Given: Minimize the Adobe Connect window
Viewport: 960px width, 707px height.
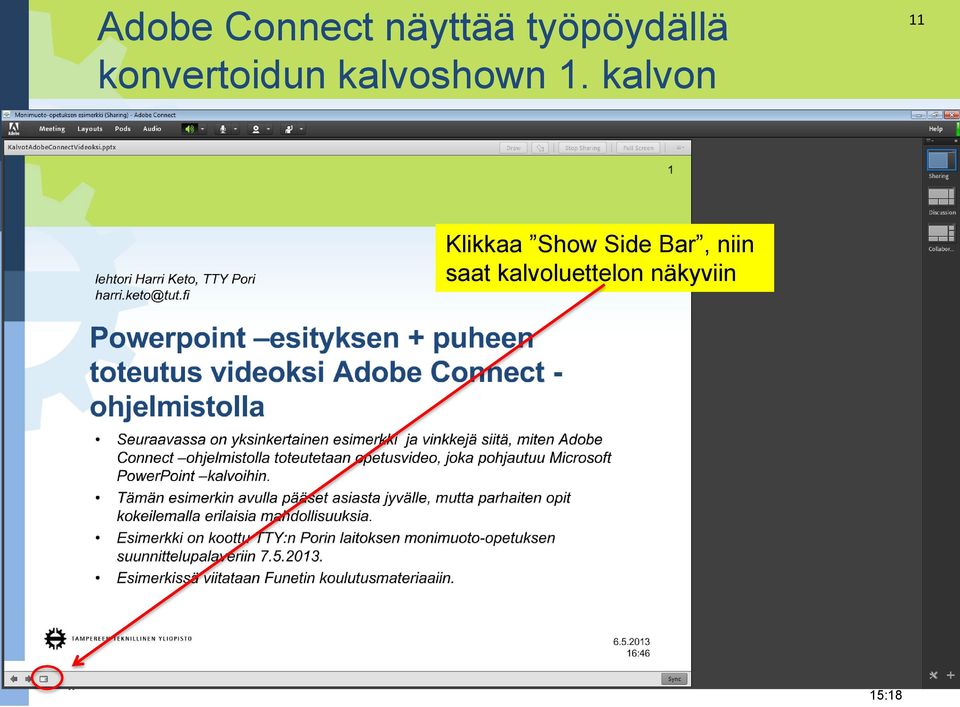Looking at the screenshot, I should tap(918, 114).
